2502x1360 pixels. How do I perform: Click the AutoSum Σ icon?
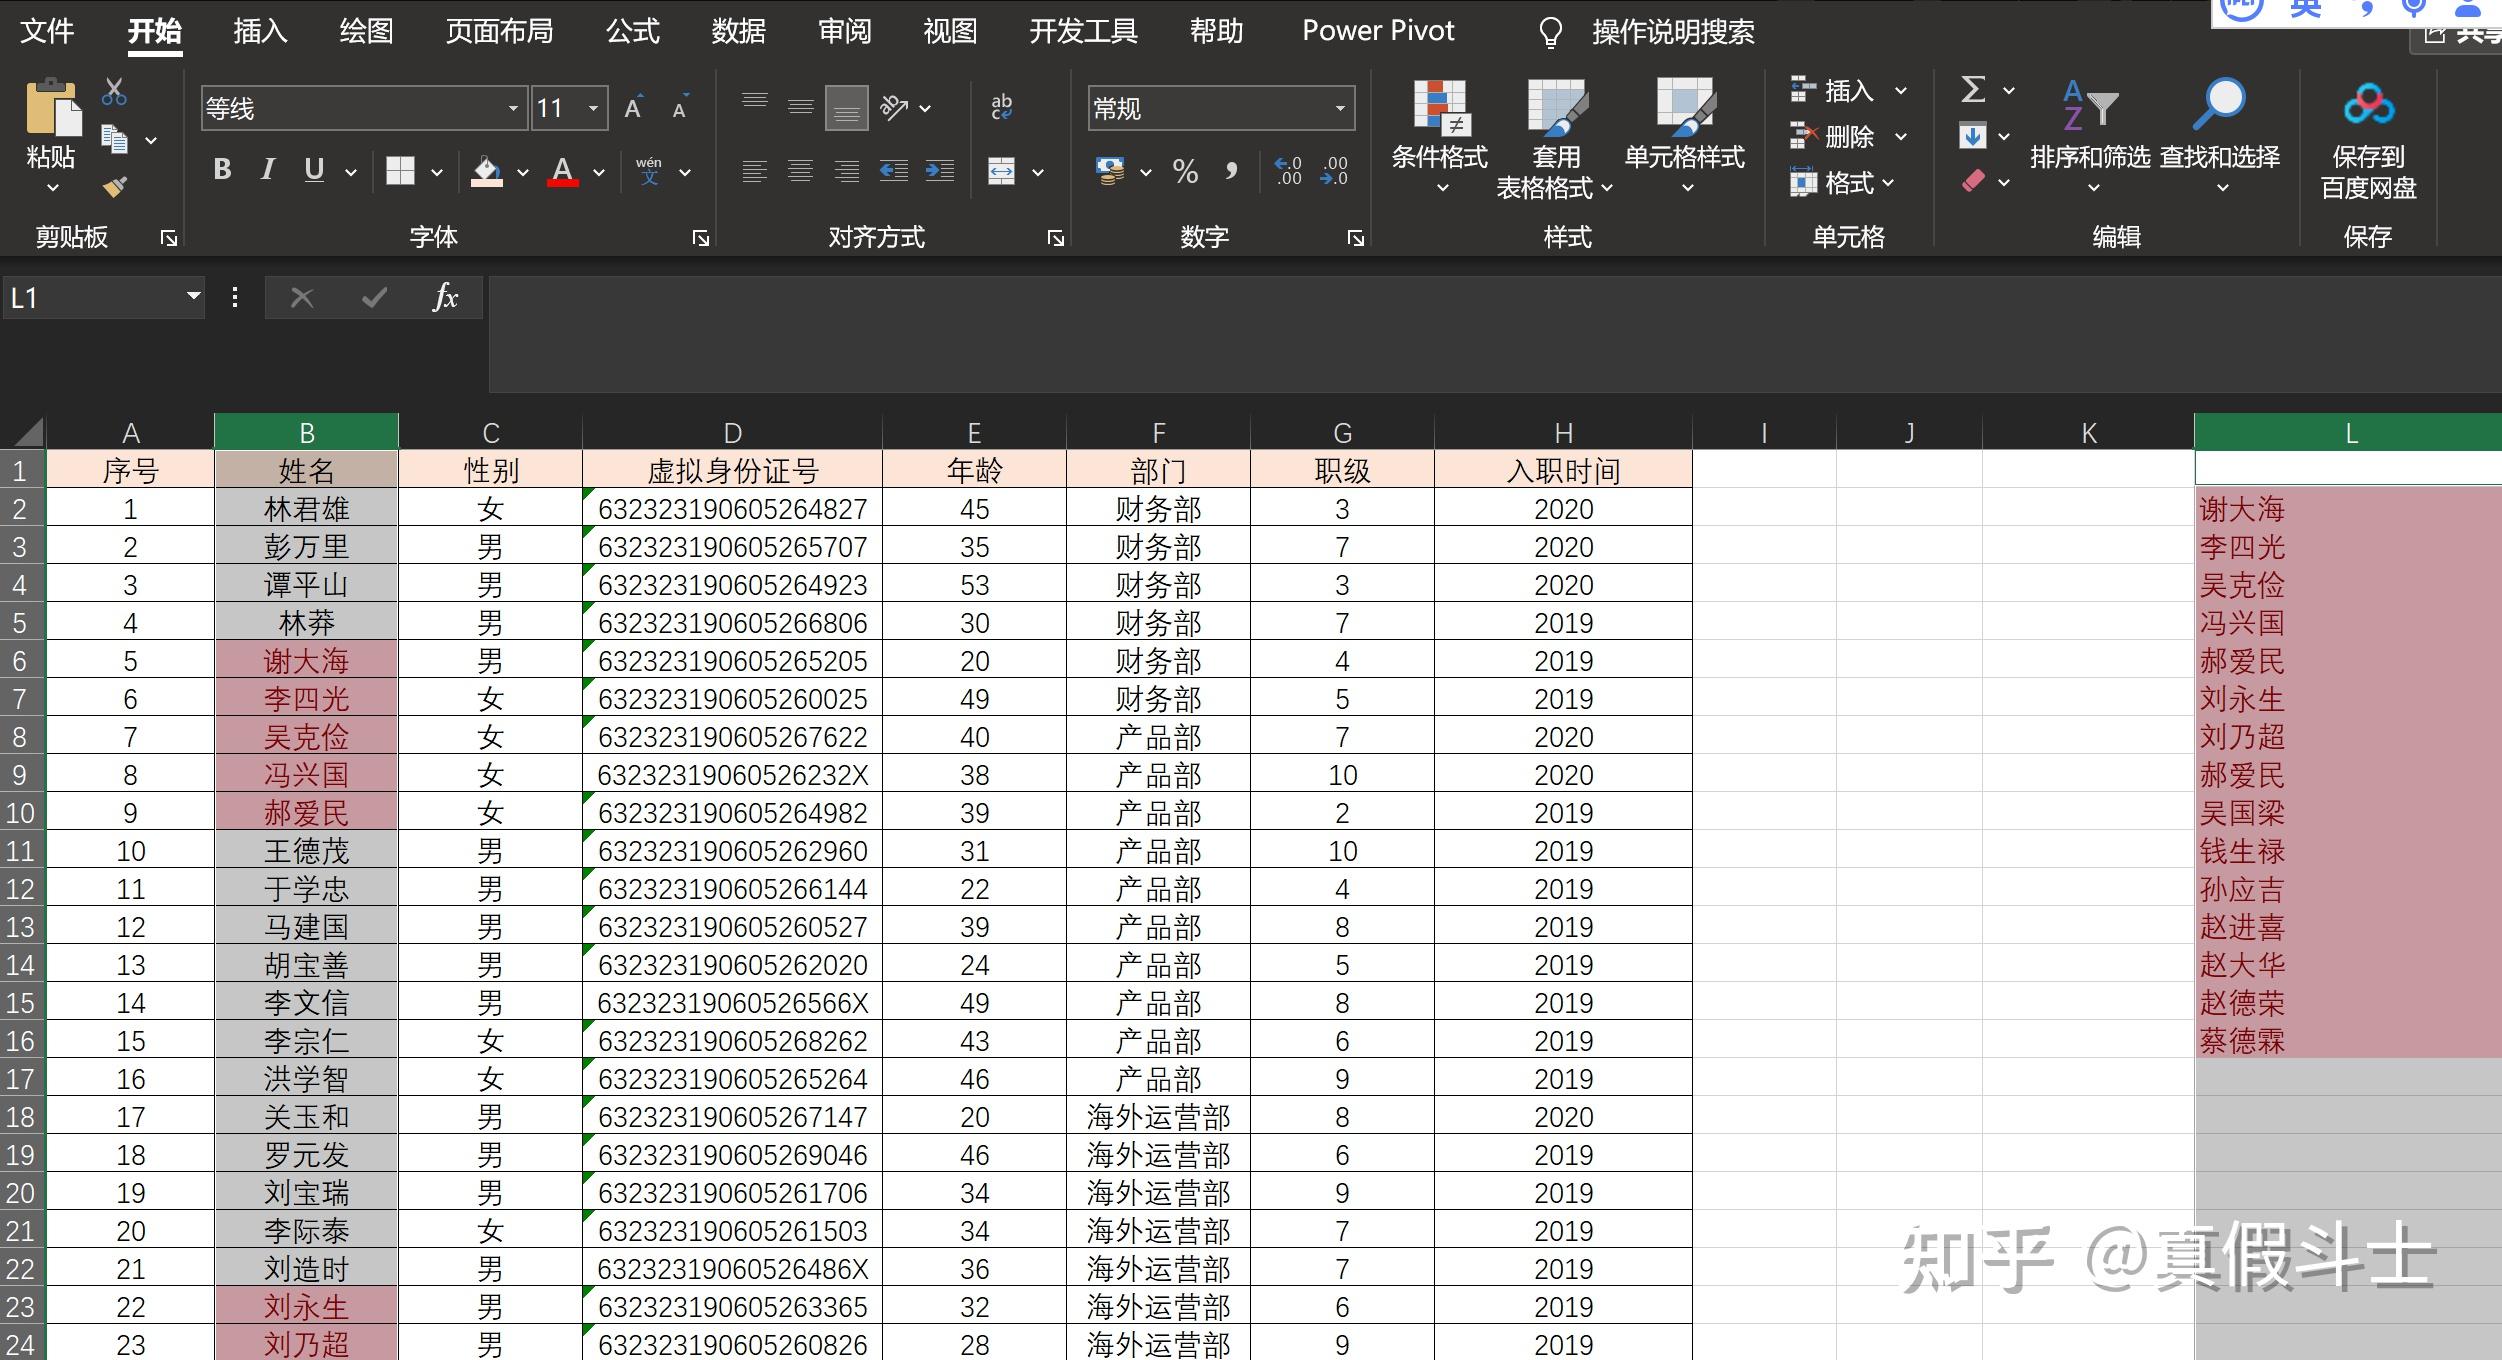click(x=1971, y=90)
